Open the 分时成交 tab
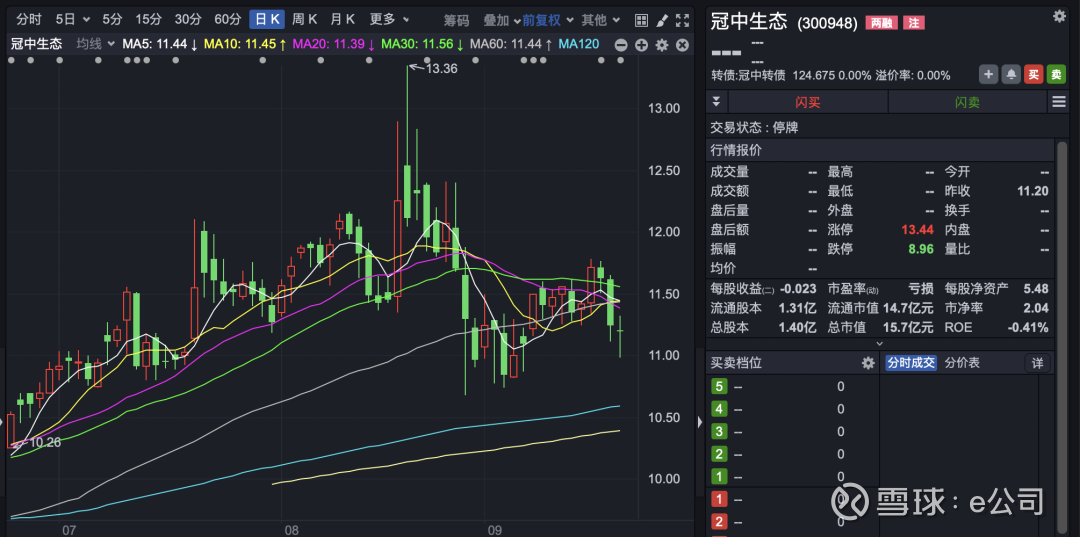Image resolution: width=1080 pixels, height=537 pixels. coord(910,363)
